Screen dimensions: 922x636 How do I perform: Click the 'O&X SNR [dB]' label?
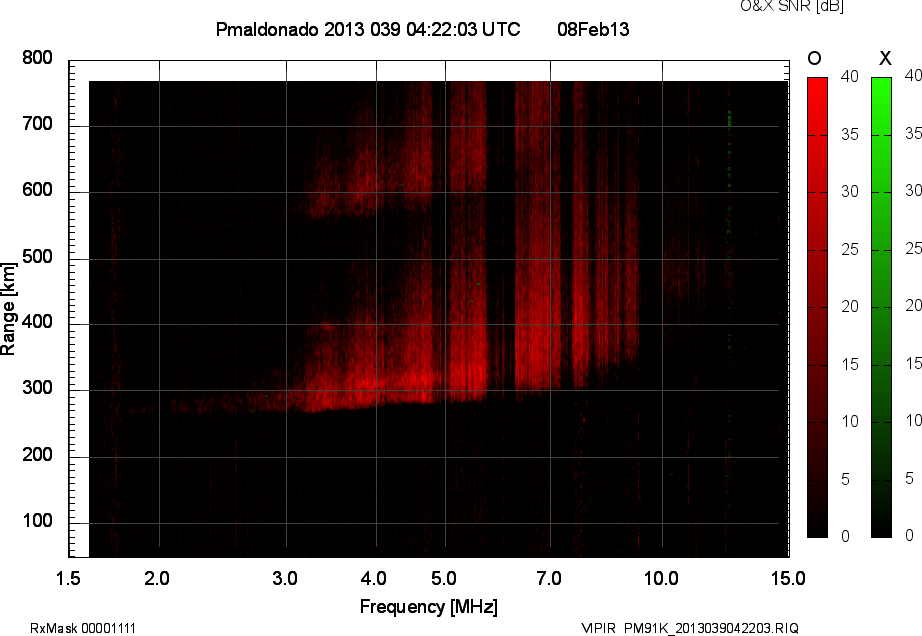(791, 6)
